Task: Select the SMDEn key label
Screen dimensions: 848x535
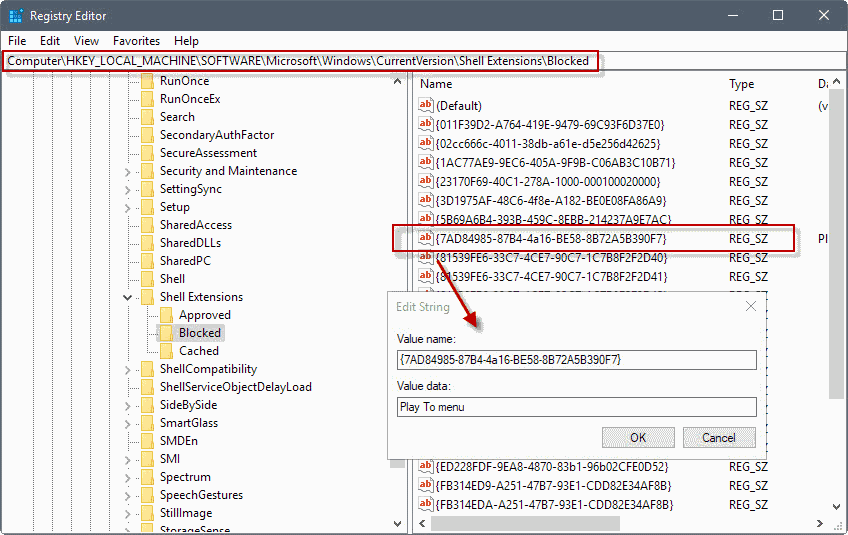Action: click(178, 441)
